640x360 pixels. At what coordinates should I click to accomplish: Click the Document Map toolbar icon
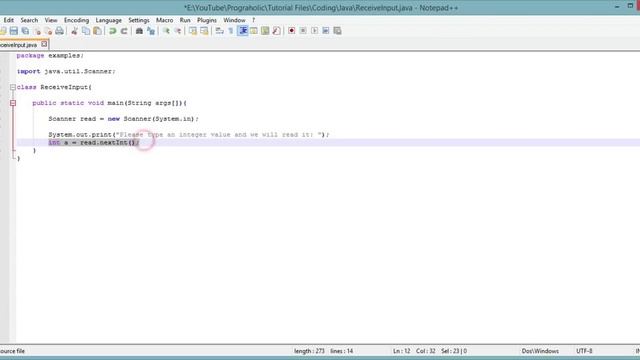[265, 31]
